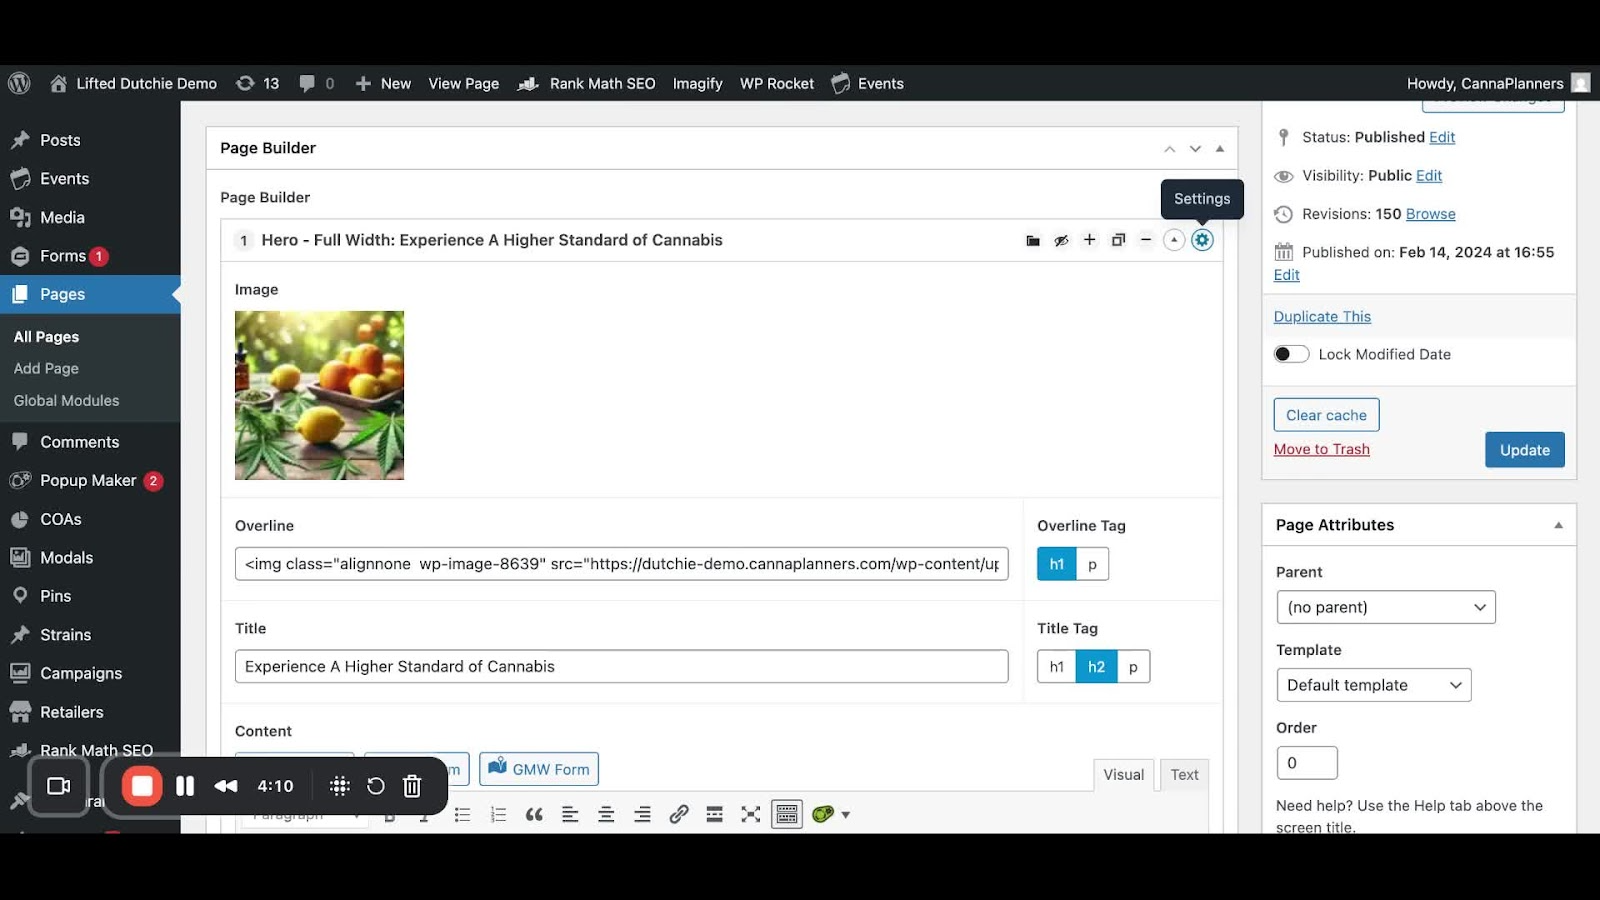
Task: Collapse the Hero module with circled arrow
Action: tap(1174, 240)
